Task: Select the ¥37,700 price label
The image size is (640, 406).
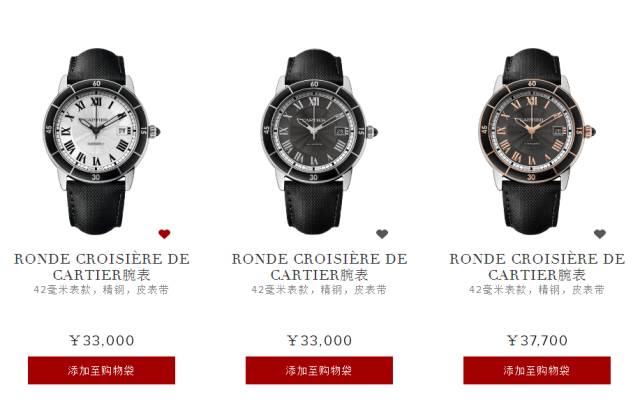Action: 537,340
